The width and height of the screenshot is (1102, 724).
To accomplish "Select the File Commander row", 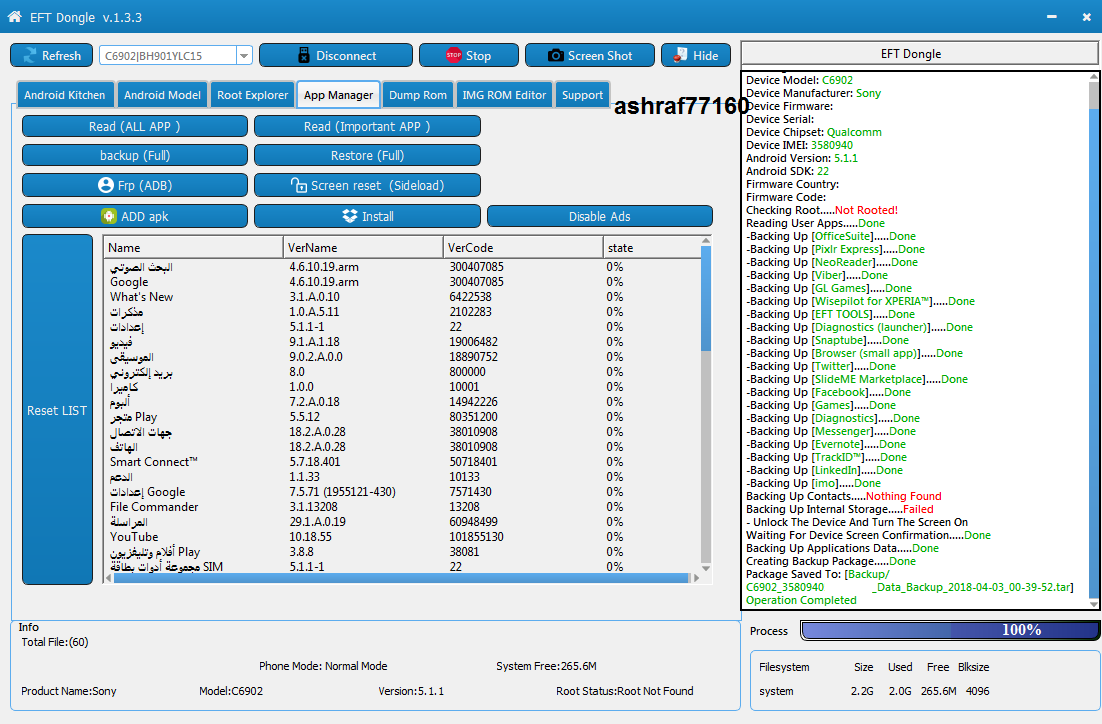I will pos(402,507).
